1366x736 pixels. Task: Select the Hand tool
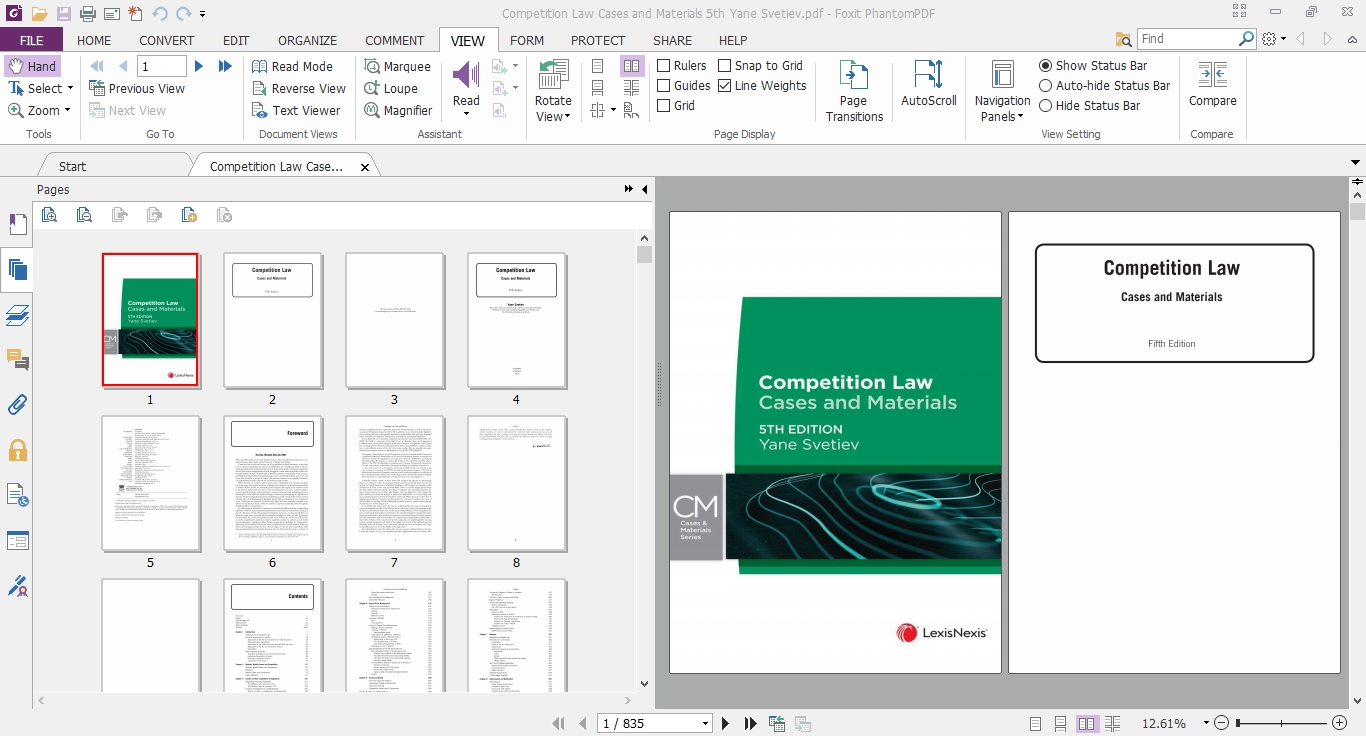[x=32, y=66]
